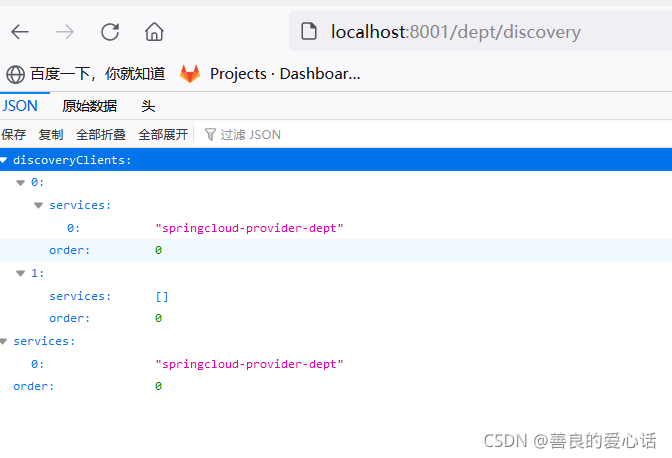672x458 pixels.
Task: Open the 百度一下，你就知道 bookmark
Action: [x=86, y=74]
